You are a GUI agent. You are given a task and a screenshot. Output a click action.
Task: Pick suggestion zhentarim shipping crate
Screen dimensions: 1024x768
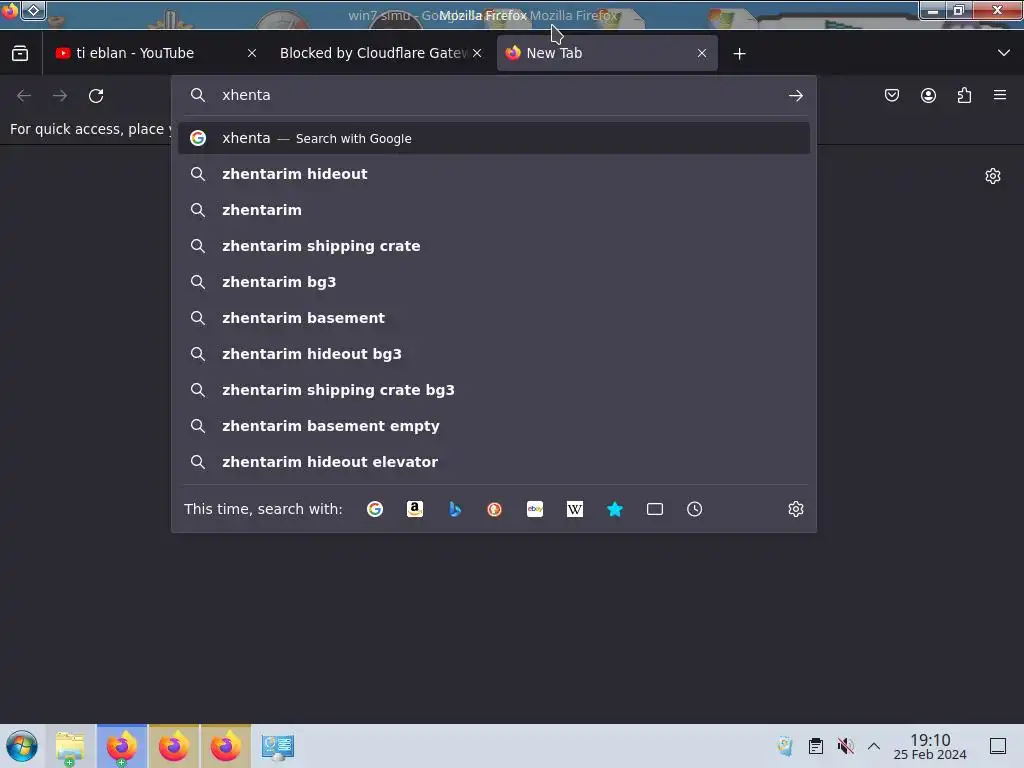coord(494,246)
